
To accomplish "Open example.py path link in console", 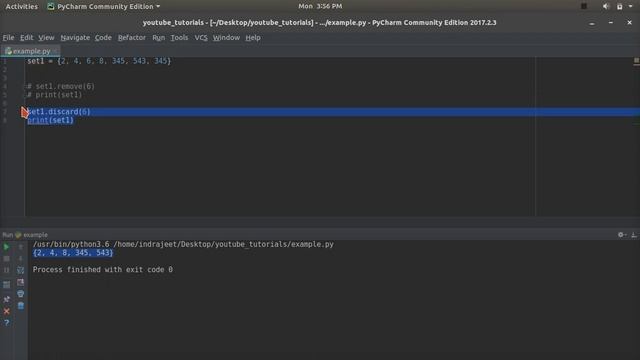I will tap(223, 244).
